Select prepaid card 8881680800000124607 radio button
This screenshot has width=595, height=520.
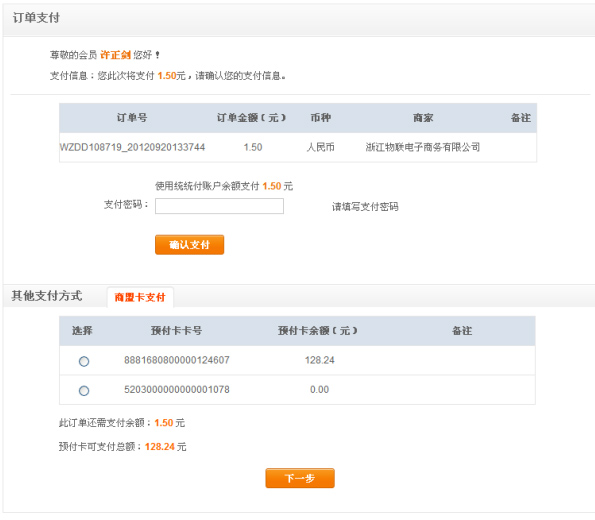pyautogui.click(x=84, y=361)
